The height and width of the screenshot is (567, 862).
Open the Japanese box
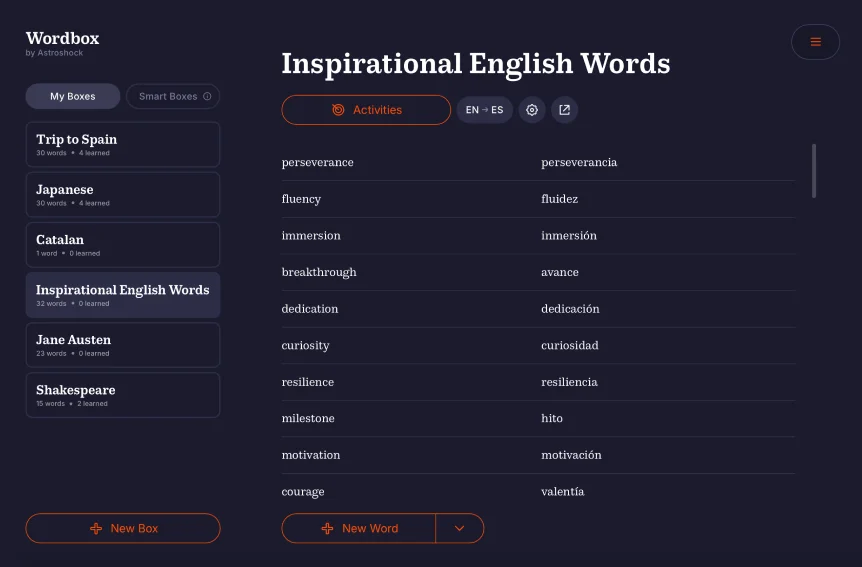(x=123, y=195)
